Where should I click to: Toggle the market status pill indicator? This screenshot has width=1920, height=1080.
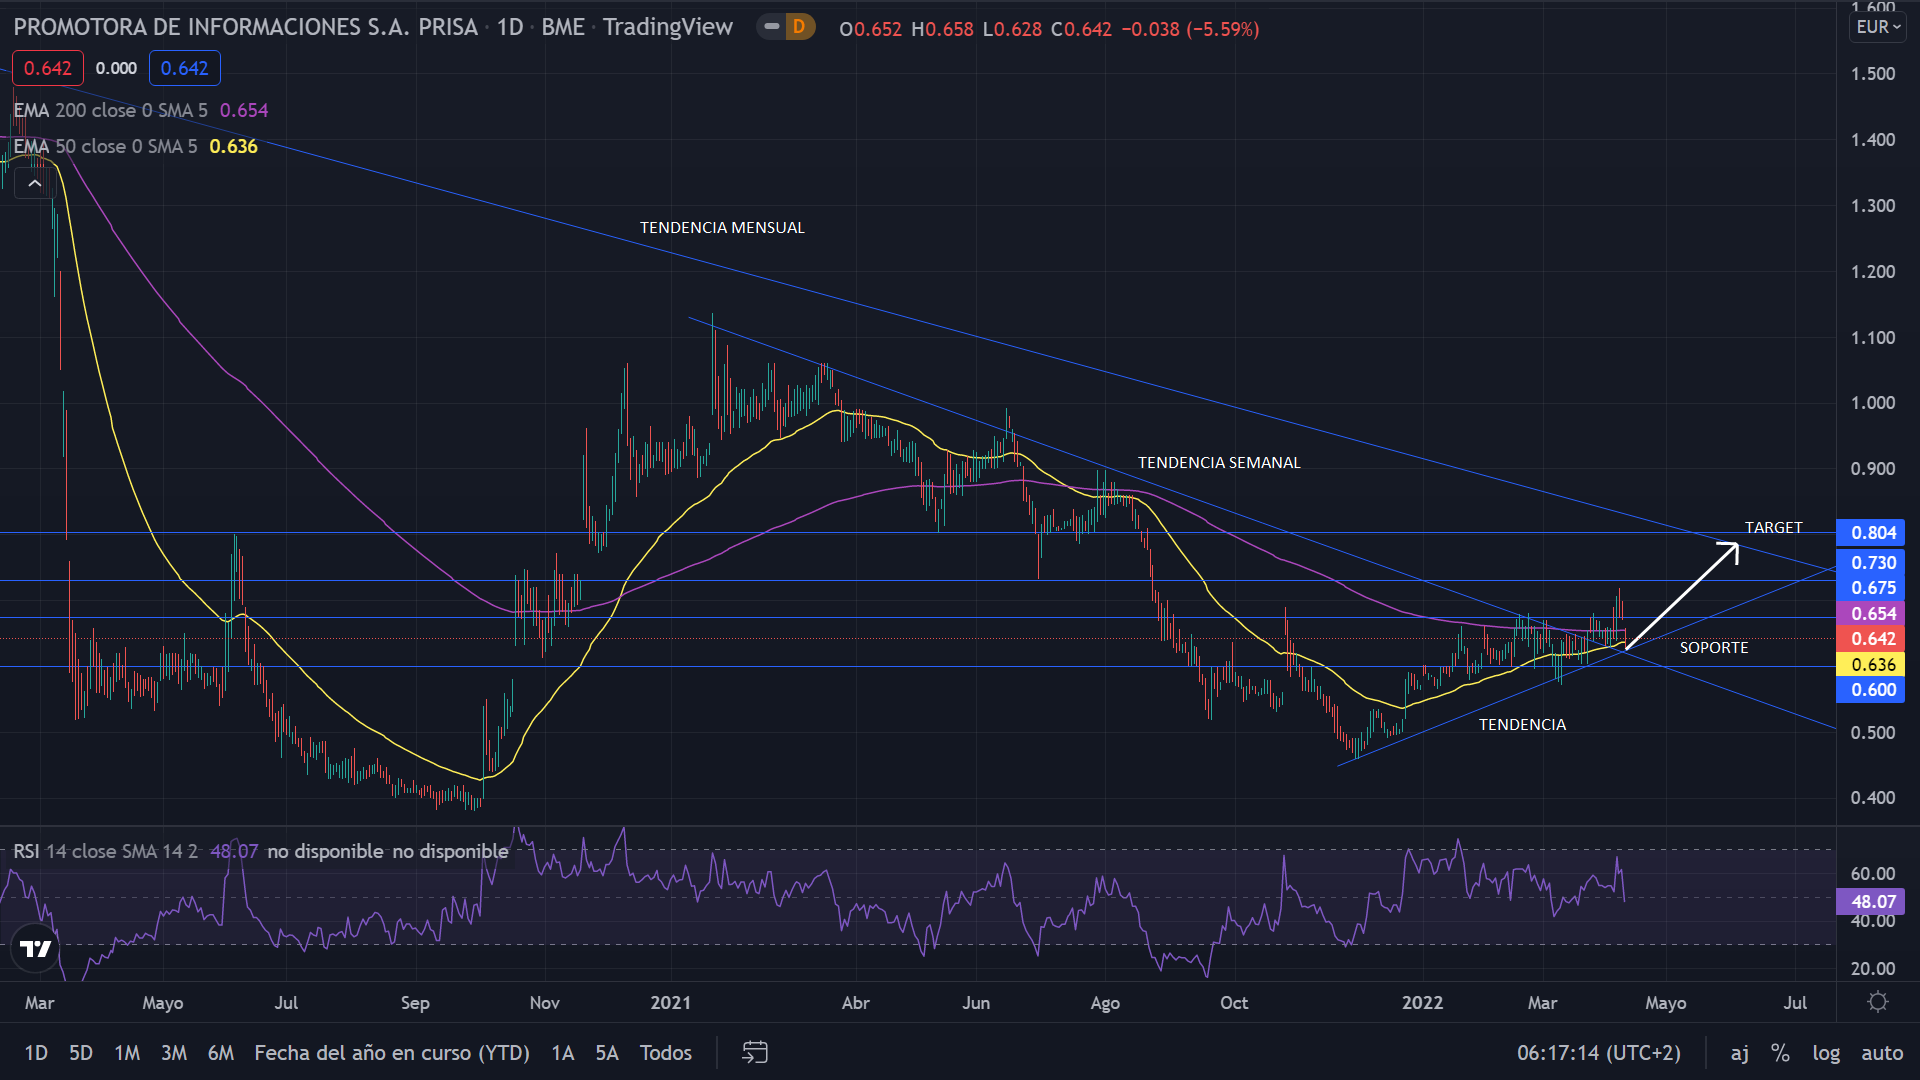(771, 27)
